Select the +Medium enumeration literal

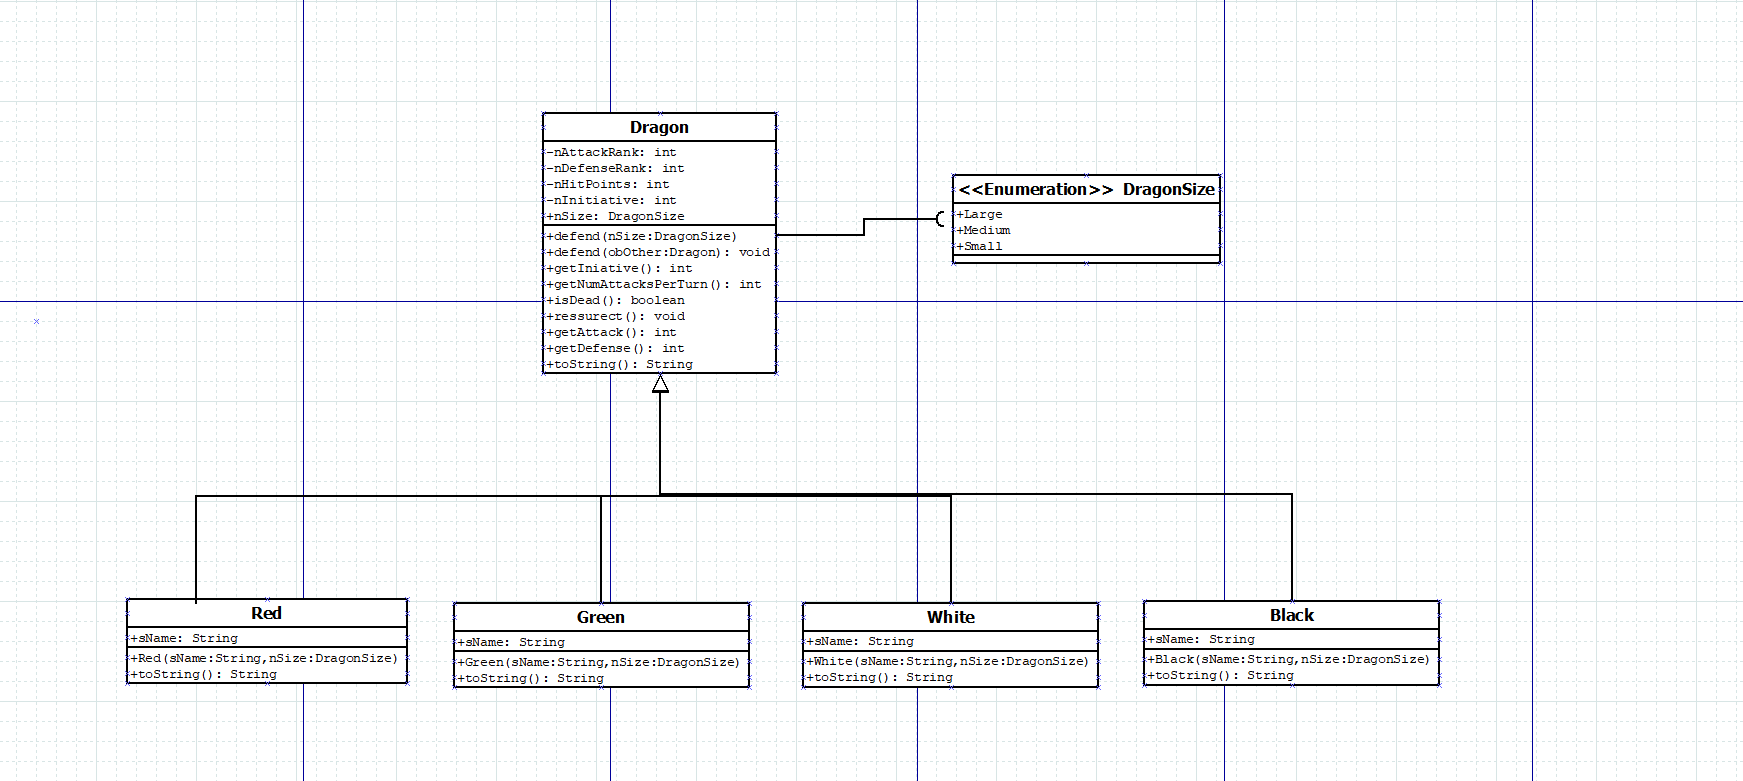coord(983,230)
